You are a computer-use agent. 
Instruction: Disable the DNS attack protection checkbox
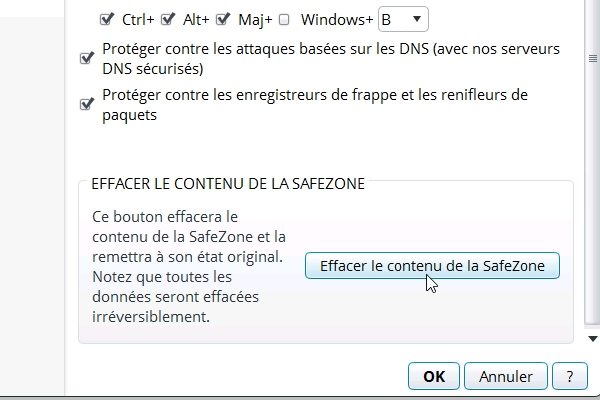coord(86,58)
